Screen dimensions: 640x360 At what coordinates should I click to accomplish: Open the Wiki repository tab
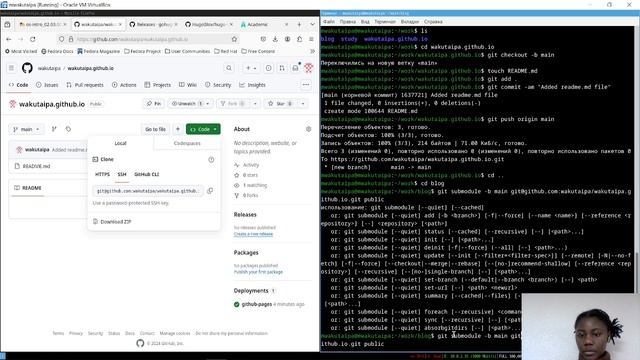coord(188,85)
